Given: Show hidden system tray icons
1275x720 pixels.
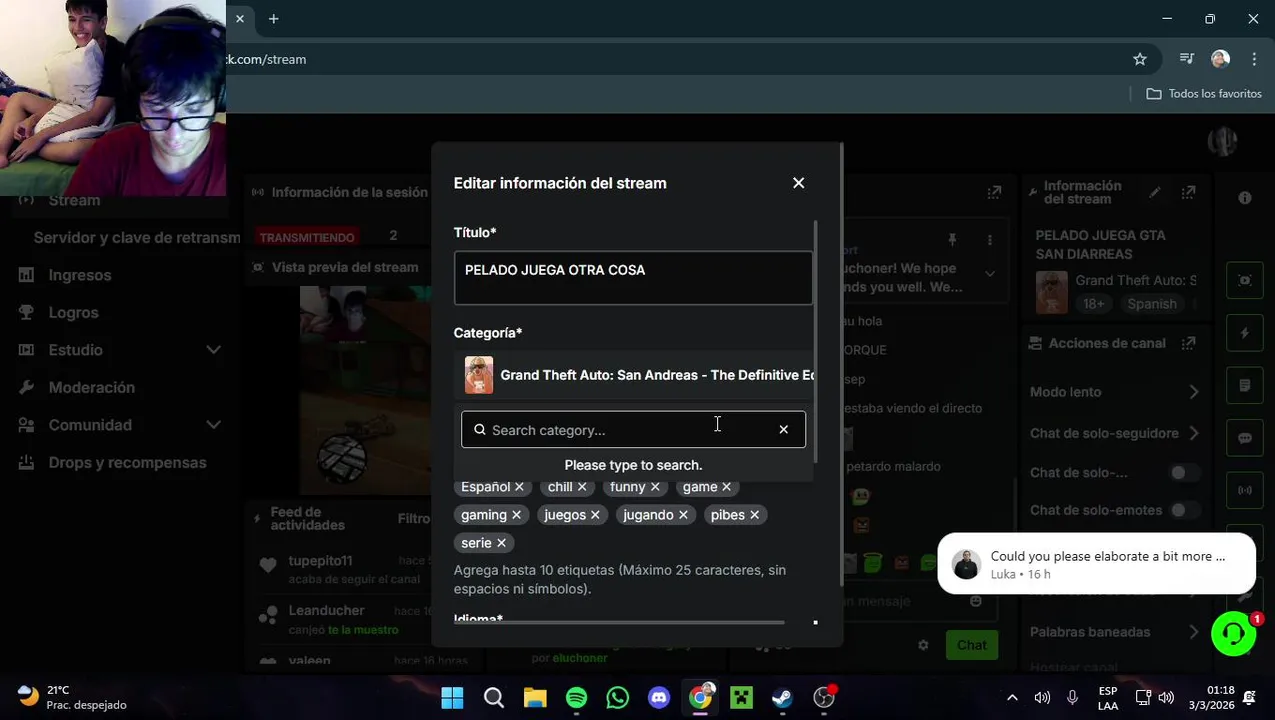Looking at the screenshot, I should pos(1012,697).
